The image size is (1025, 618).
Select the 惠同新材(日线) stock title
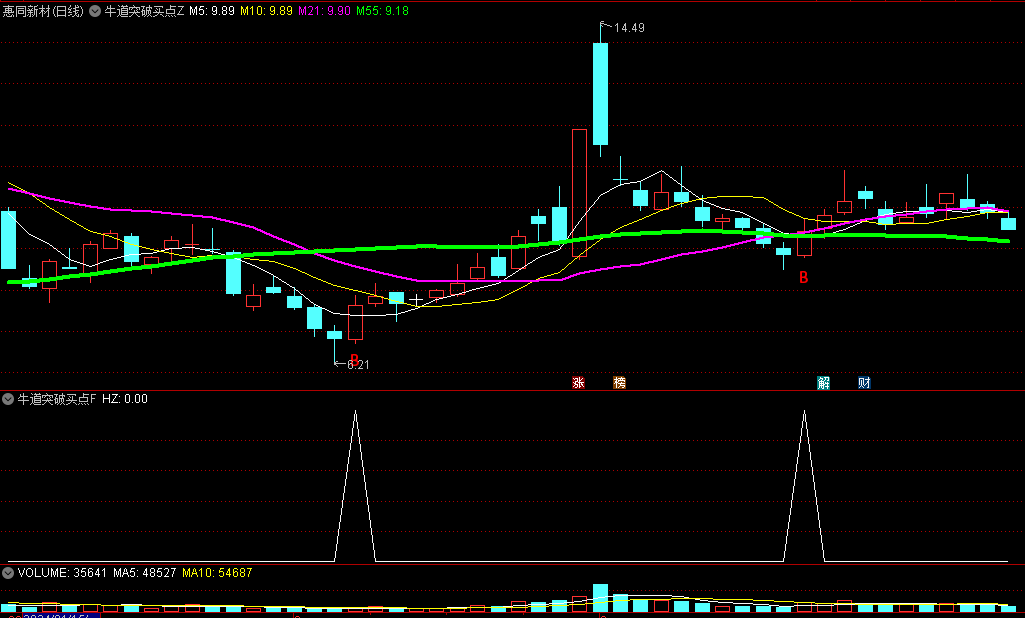(x=43, y=11)
